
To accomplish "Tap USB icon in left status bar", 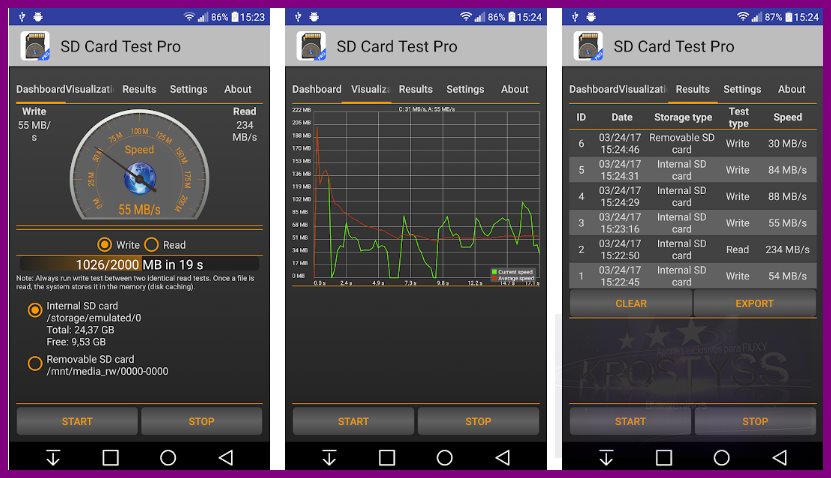I will pos(22,17).
